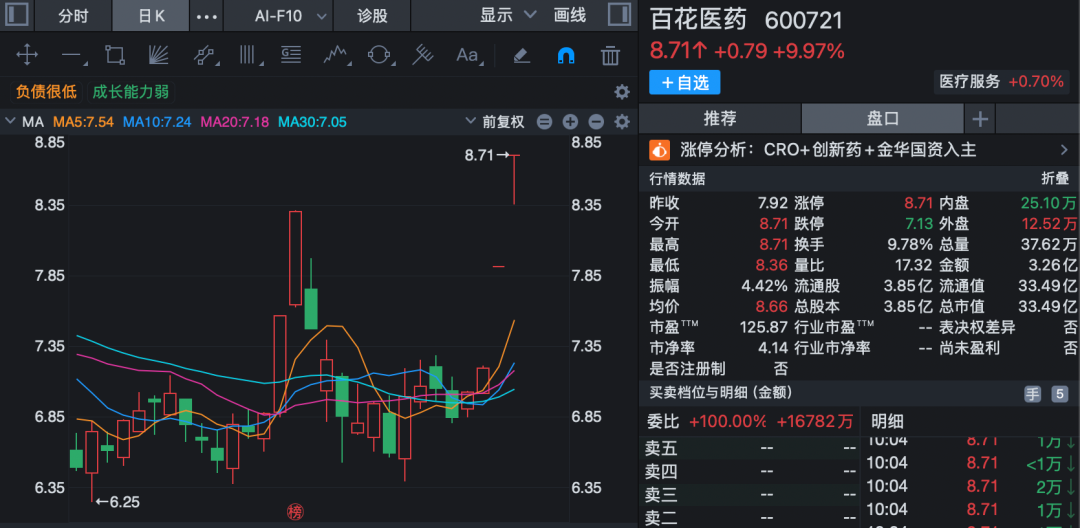This screenshot has width=1080, height=528.
Task: Select the rectangle drawing tool
Action: (114, 54)
